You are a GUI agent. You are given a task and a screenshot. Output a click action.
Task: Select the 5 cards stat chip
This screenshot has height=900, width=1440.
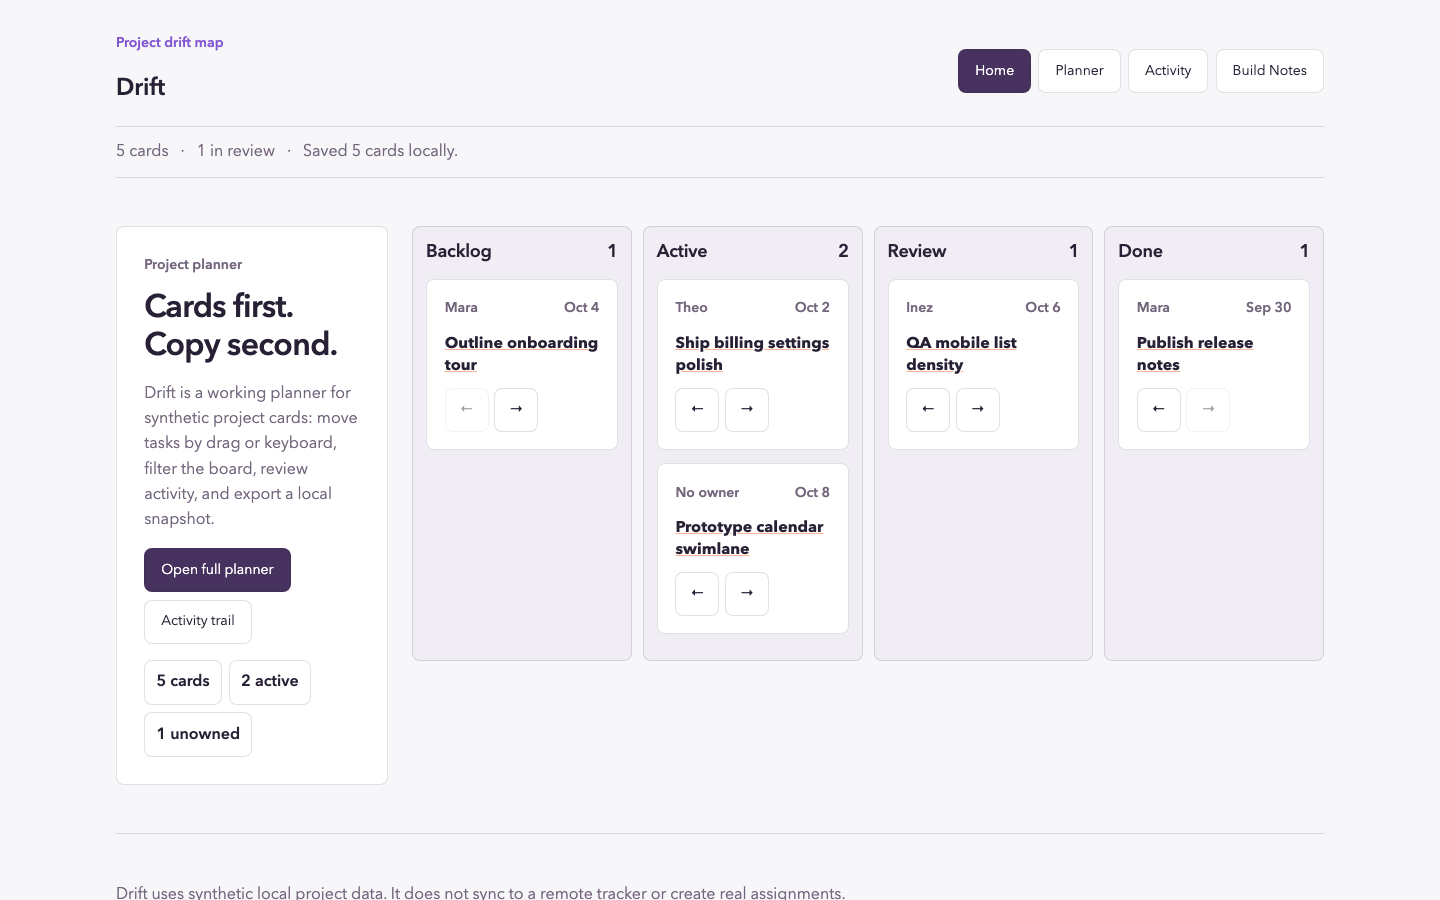(x=183, y=682)
